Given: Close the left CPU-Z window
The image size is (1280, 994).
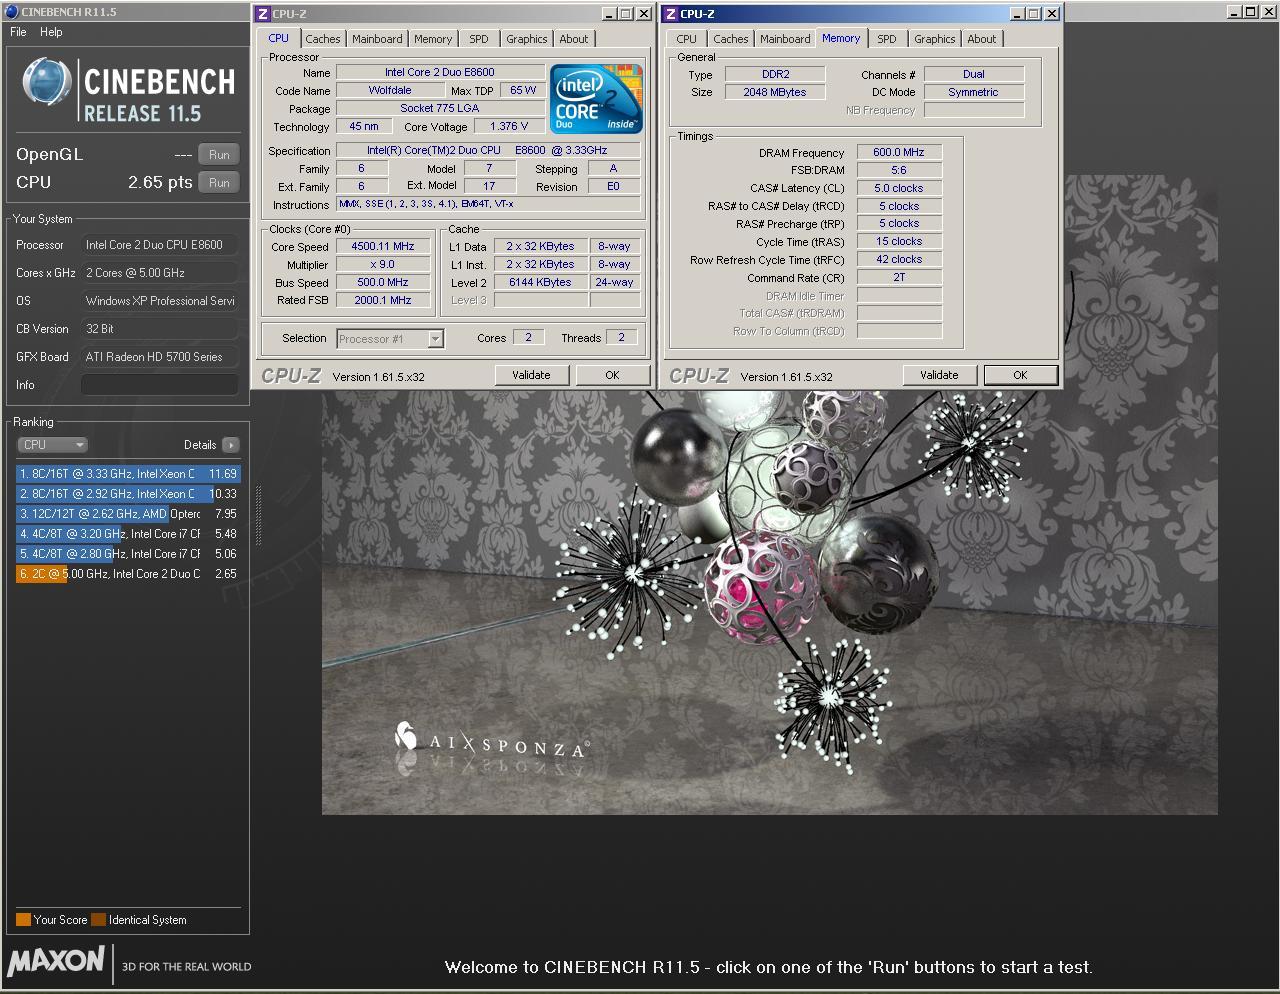Looking at the screenshot, I should 643,14.
